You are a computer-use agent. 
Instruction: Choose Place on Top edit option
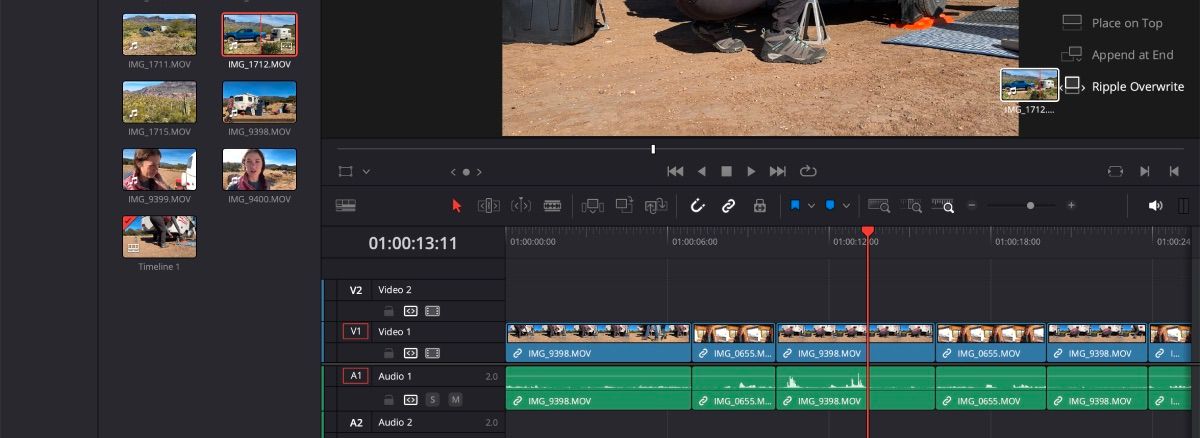pyautogui.click(x=1112, y=23)
